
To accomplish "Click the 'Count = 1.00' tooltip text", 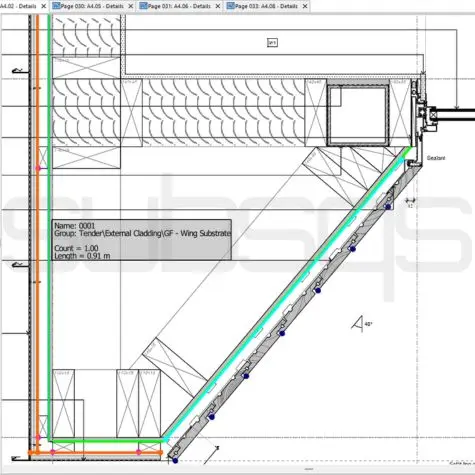I will click(76, 248).
